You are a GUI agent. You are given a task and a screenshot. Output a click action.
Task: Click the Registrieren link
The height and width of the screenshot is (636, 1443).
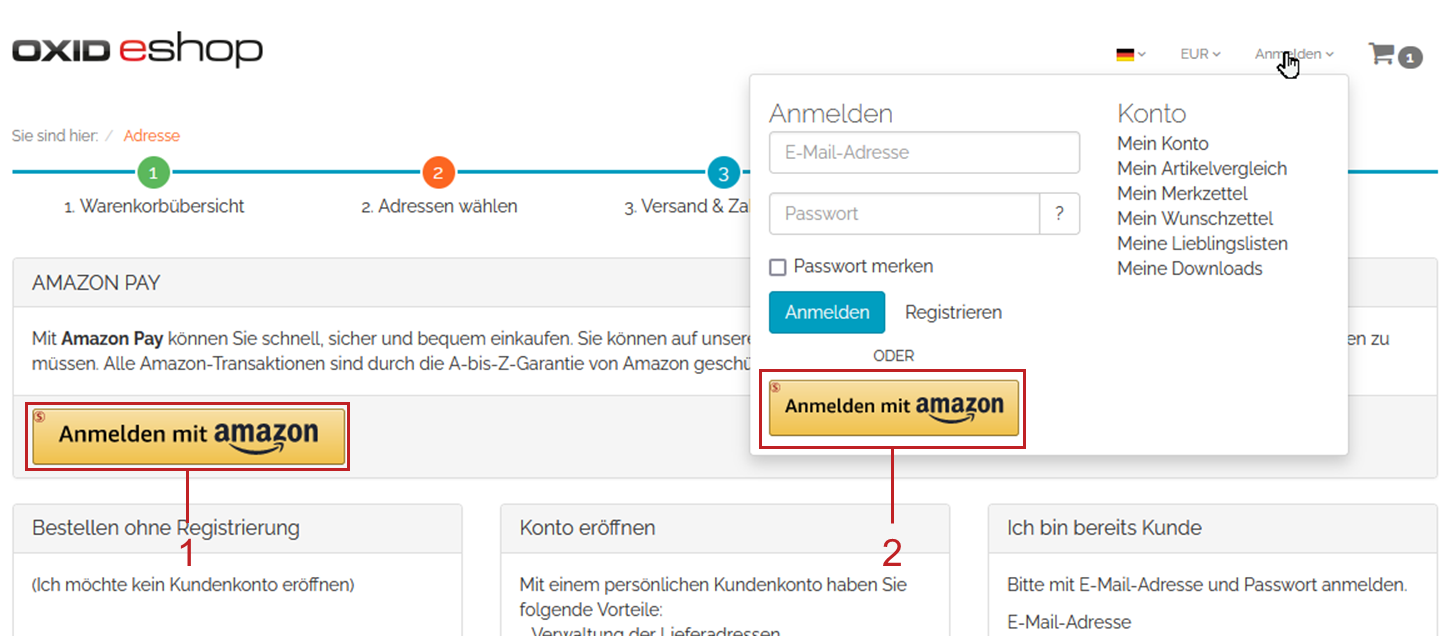[953, 313]
